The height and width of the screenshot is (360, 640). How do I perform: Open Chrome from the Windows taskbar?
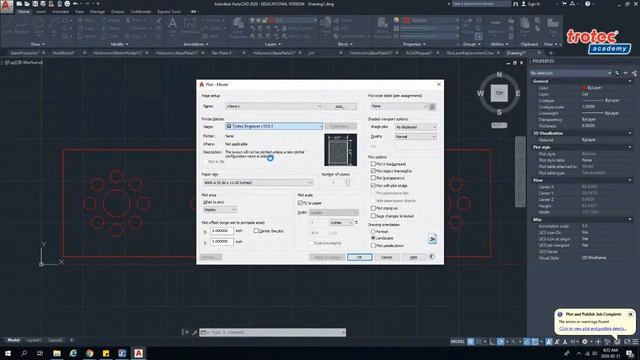(89, 353)
